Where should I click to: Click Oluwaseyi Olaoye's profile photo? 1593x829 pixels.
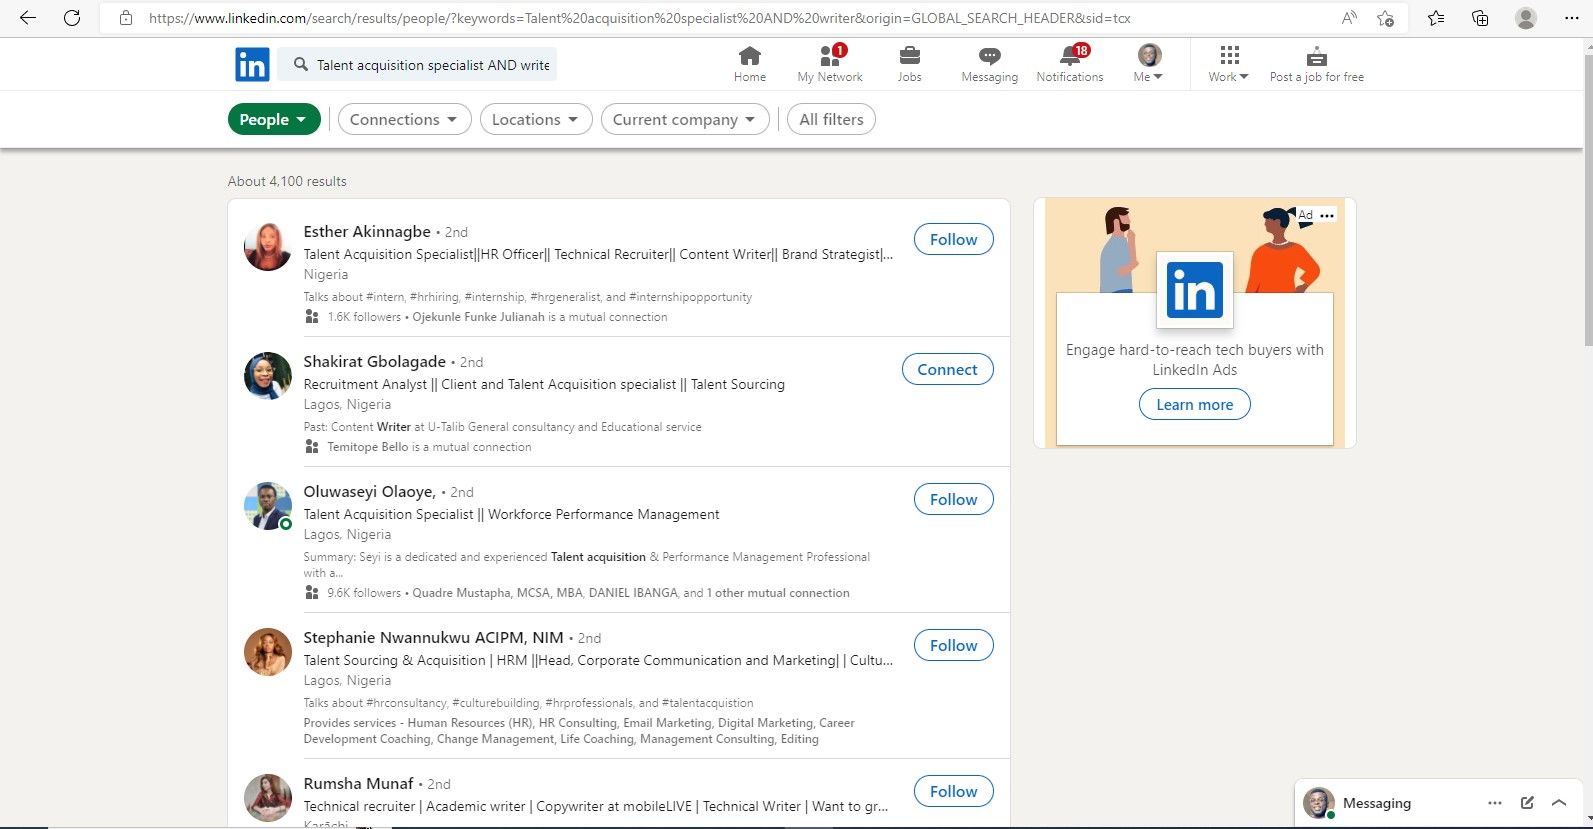click(x=268, y=506)
